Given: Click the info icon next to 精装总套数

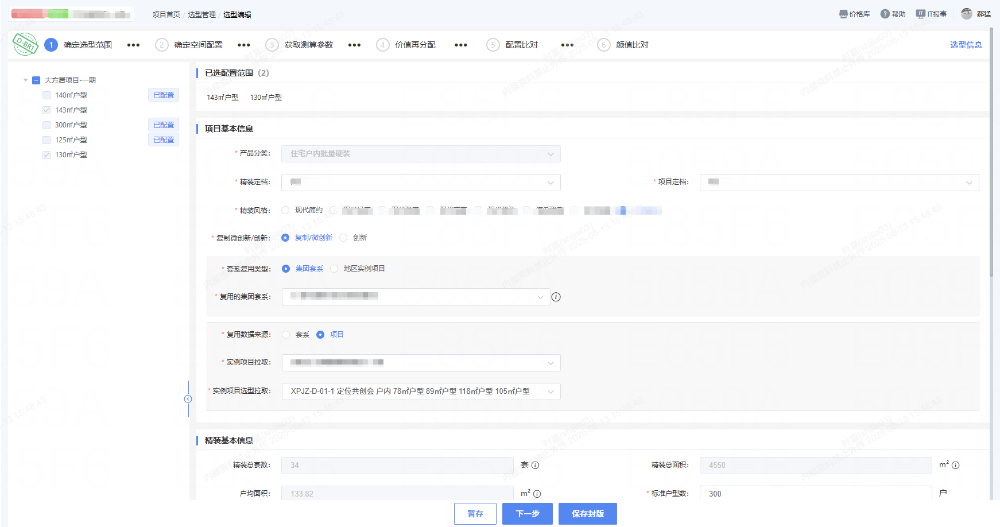Looking at the screenshot, I should pos(535,465).
